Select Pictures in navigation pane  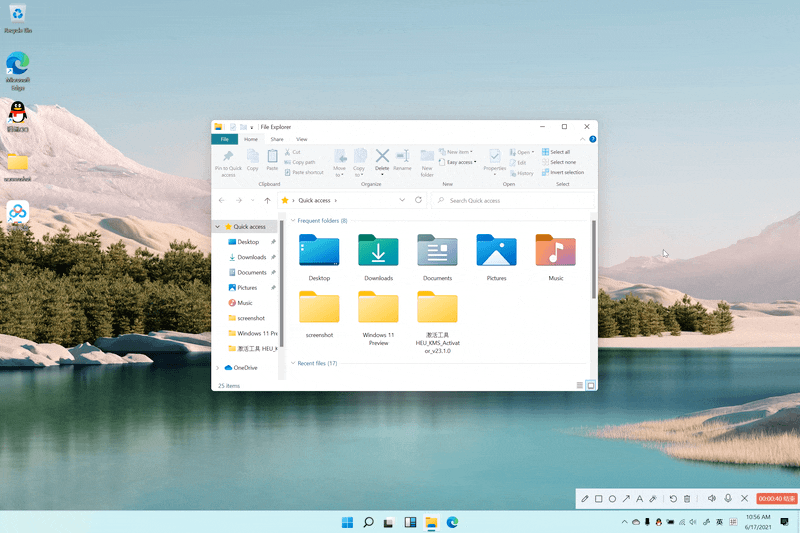click(x=247, y=288)
